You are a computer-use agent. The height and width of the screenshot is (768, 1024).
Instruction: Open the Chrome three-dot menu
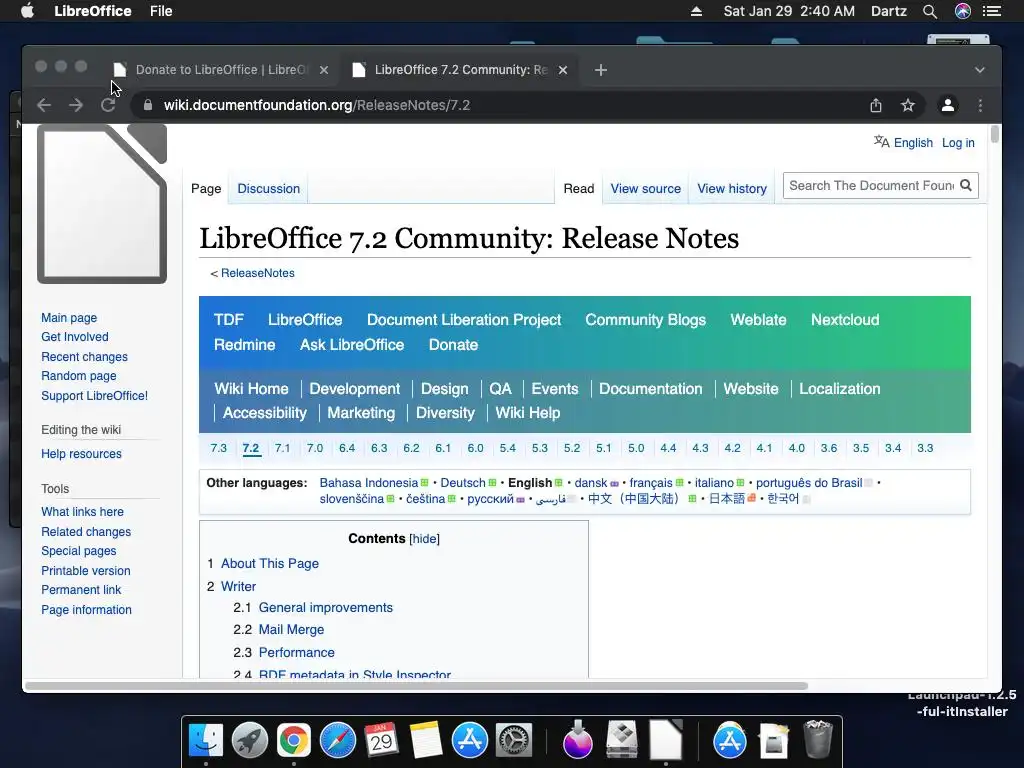pyautogui.click(x=980, y=105)
